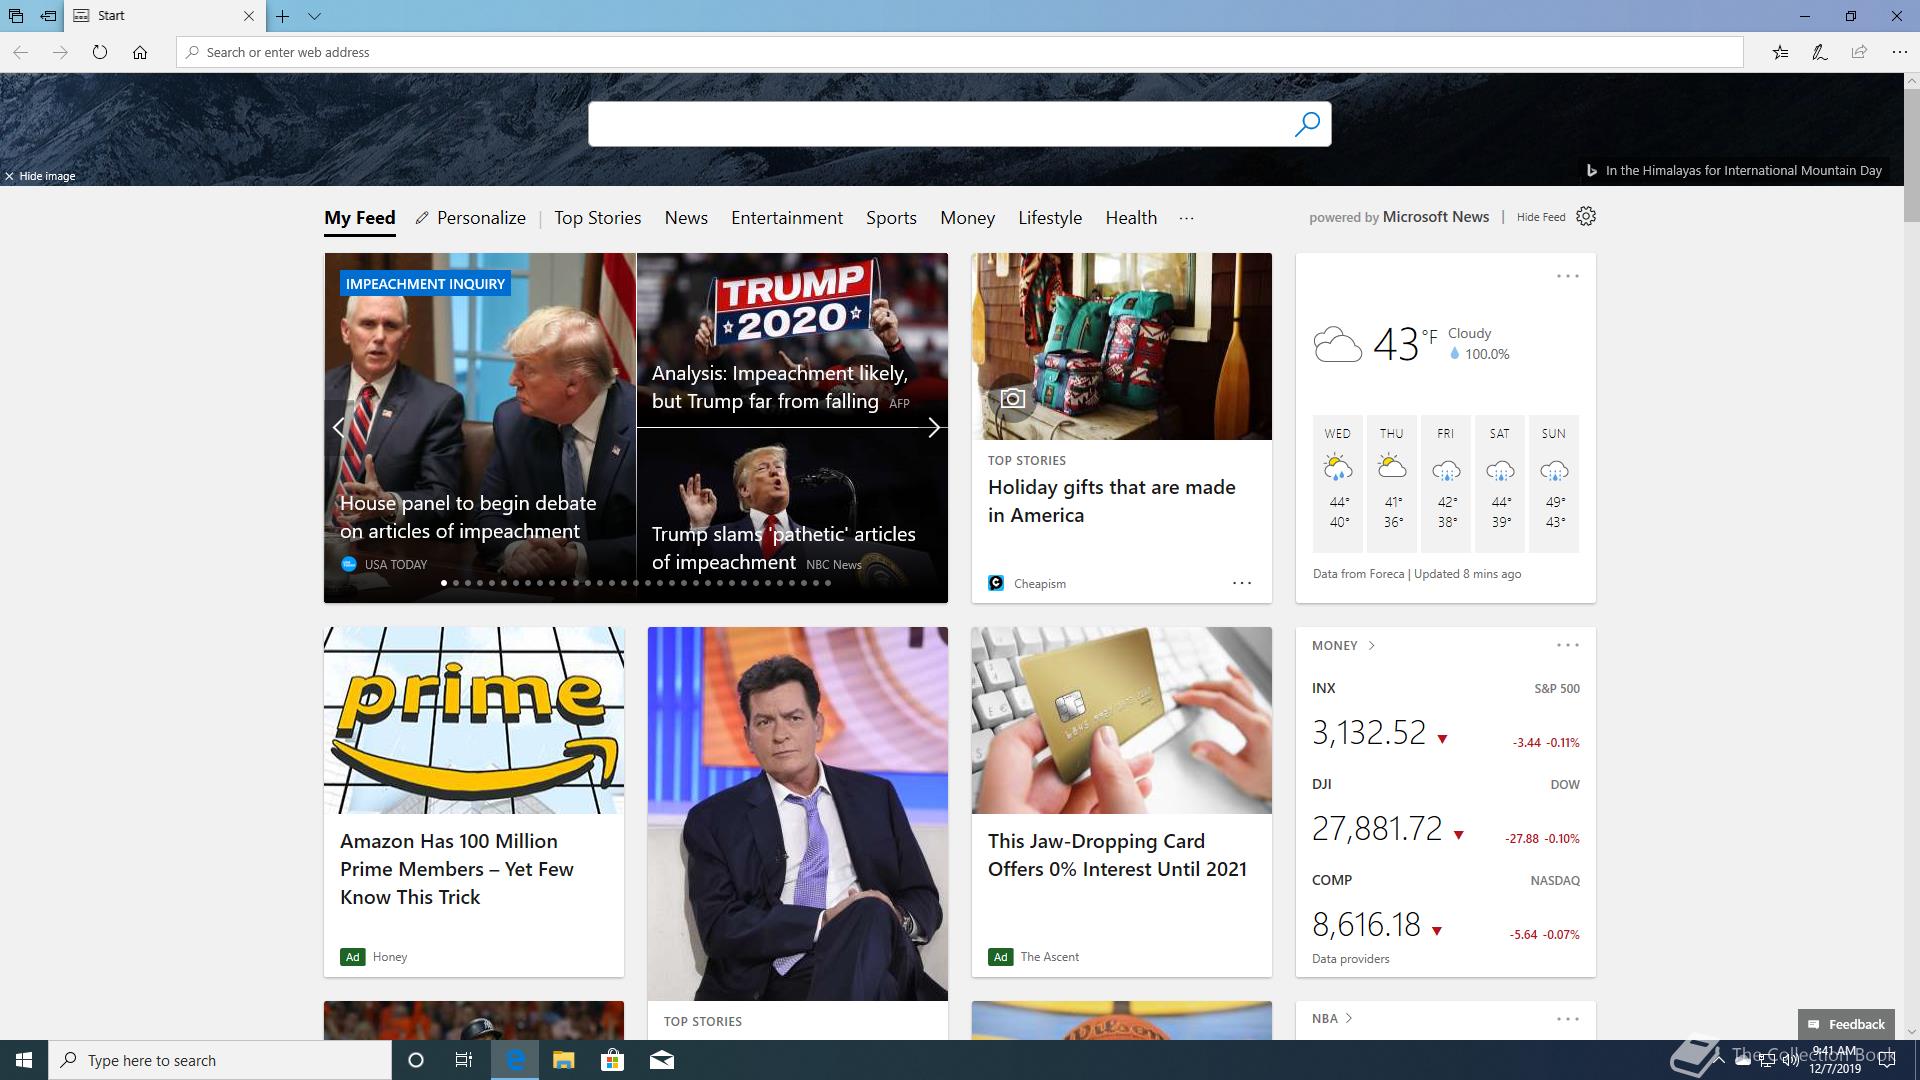Image resolution: width=1920 pixels, height=1080 pixels.
Task: Click the first carousel dot indicator
Action: click(x=444, y=583)
